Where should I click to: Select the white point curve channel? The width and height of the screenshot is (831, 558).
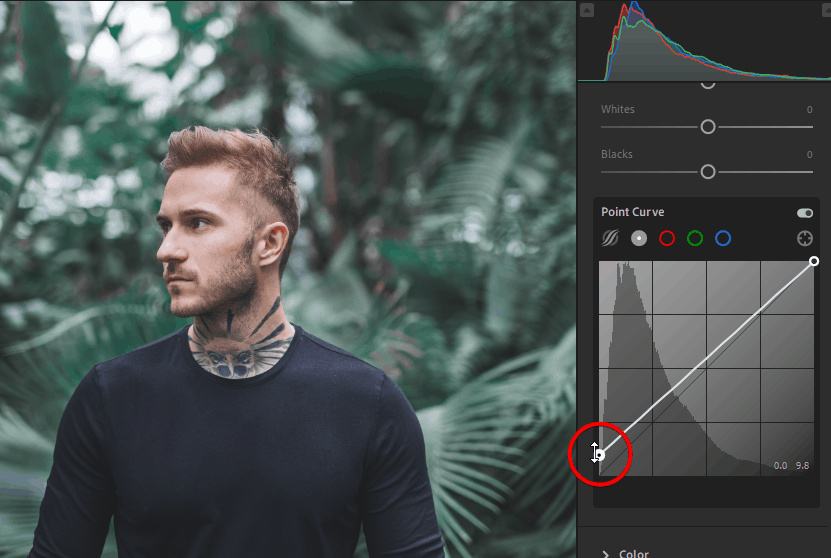[639, 238]
